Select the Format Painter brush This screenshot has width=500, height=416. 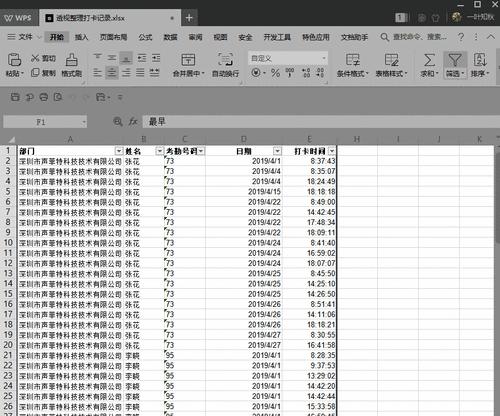(x=72, y=60)
